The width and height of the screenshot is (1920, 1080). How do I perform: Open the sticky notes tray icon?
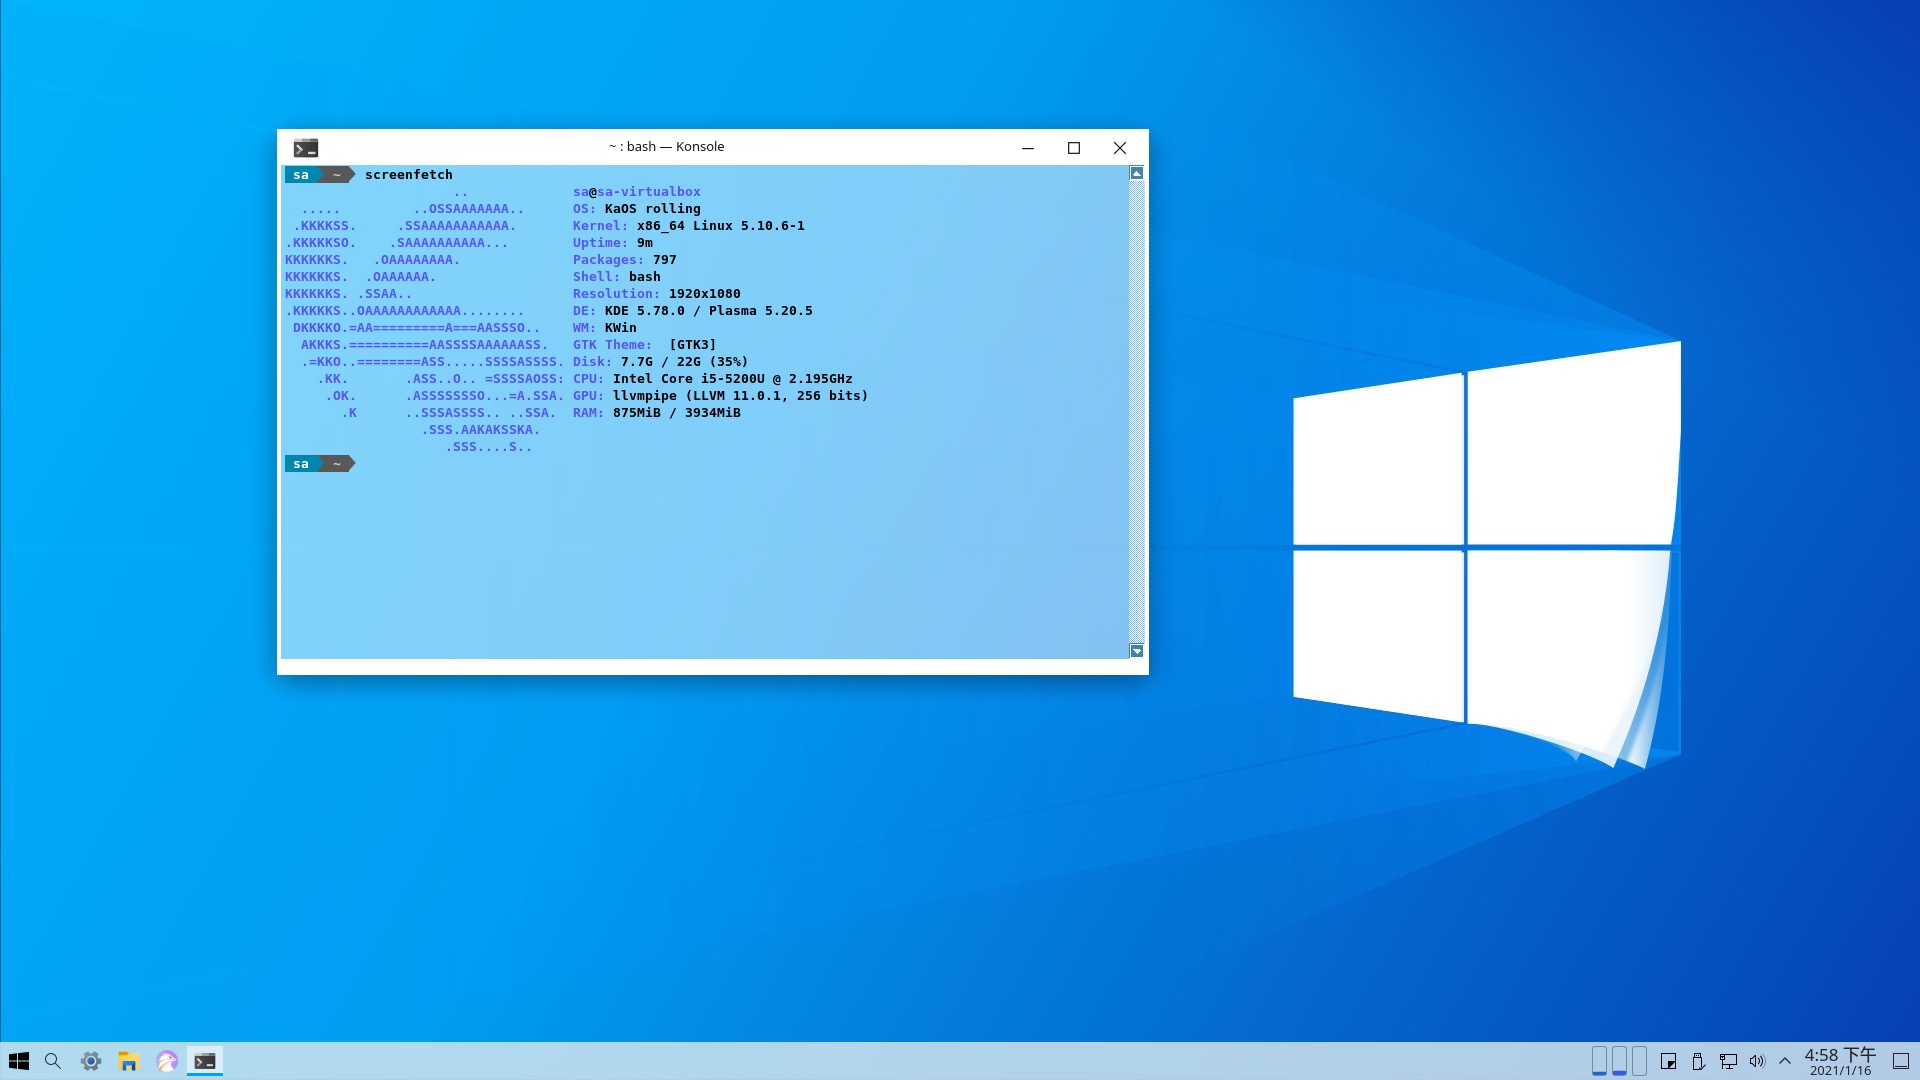pos(1668,1061)
